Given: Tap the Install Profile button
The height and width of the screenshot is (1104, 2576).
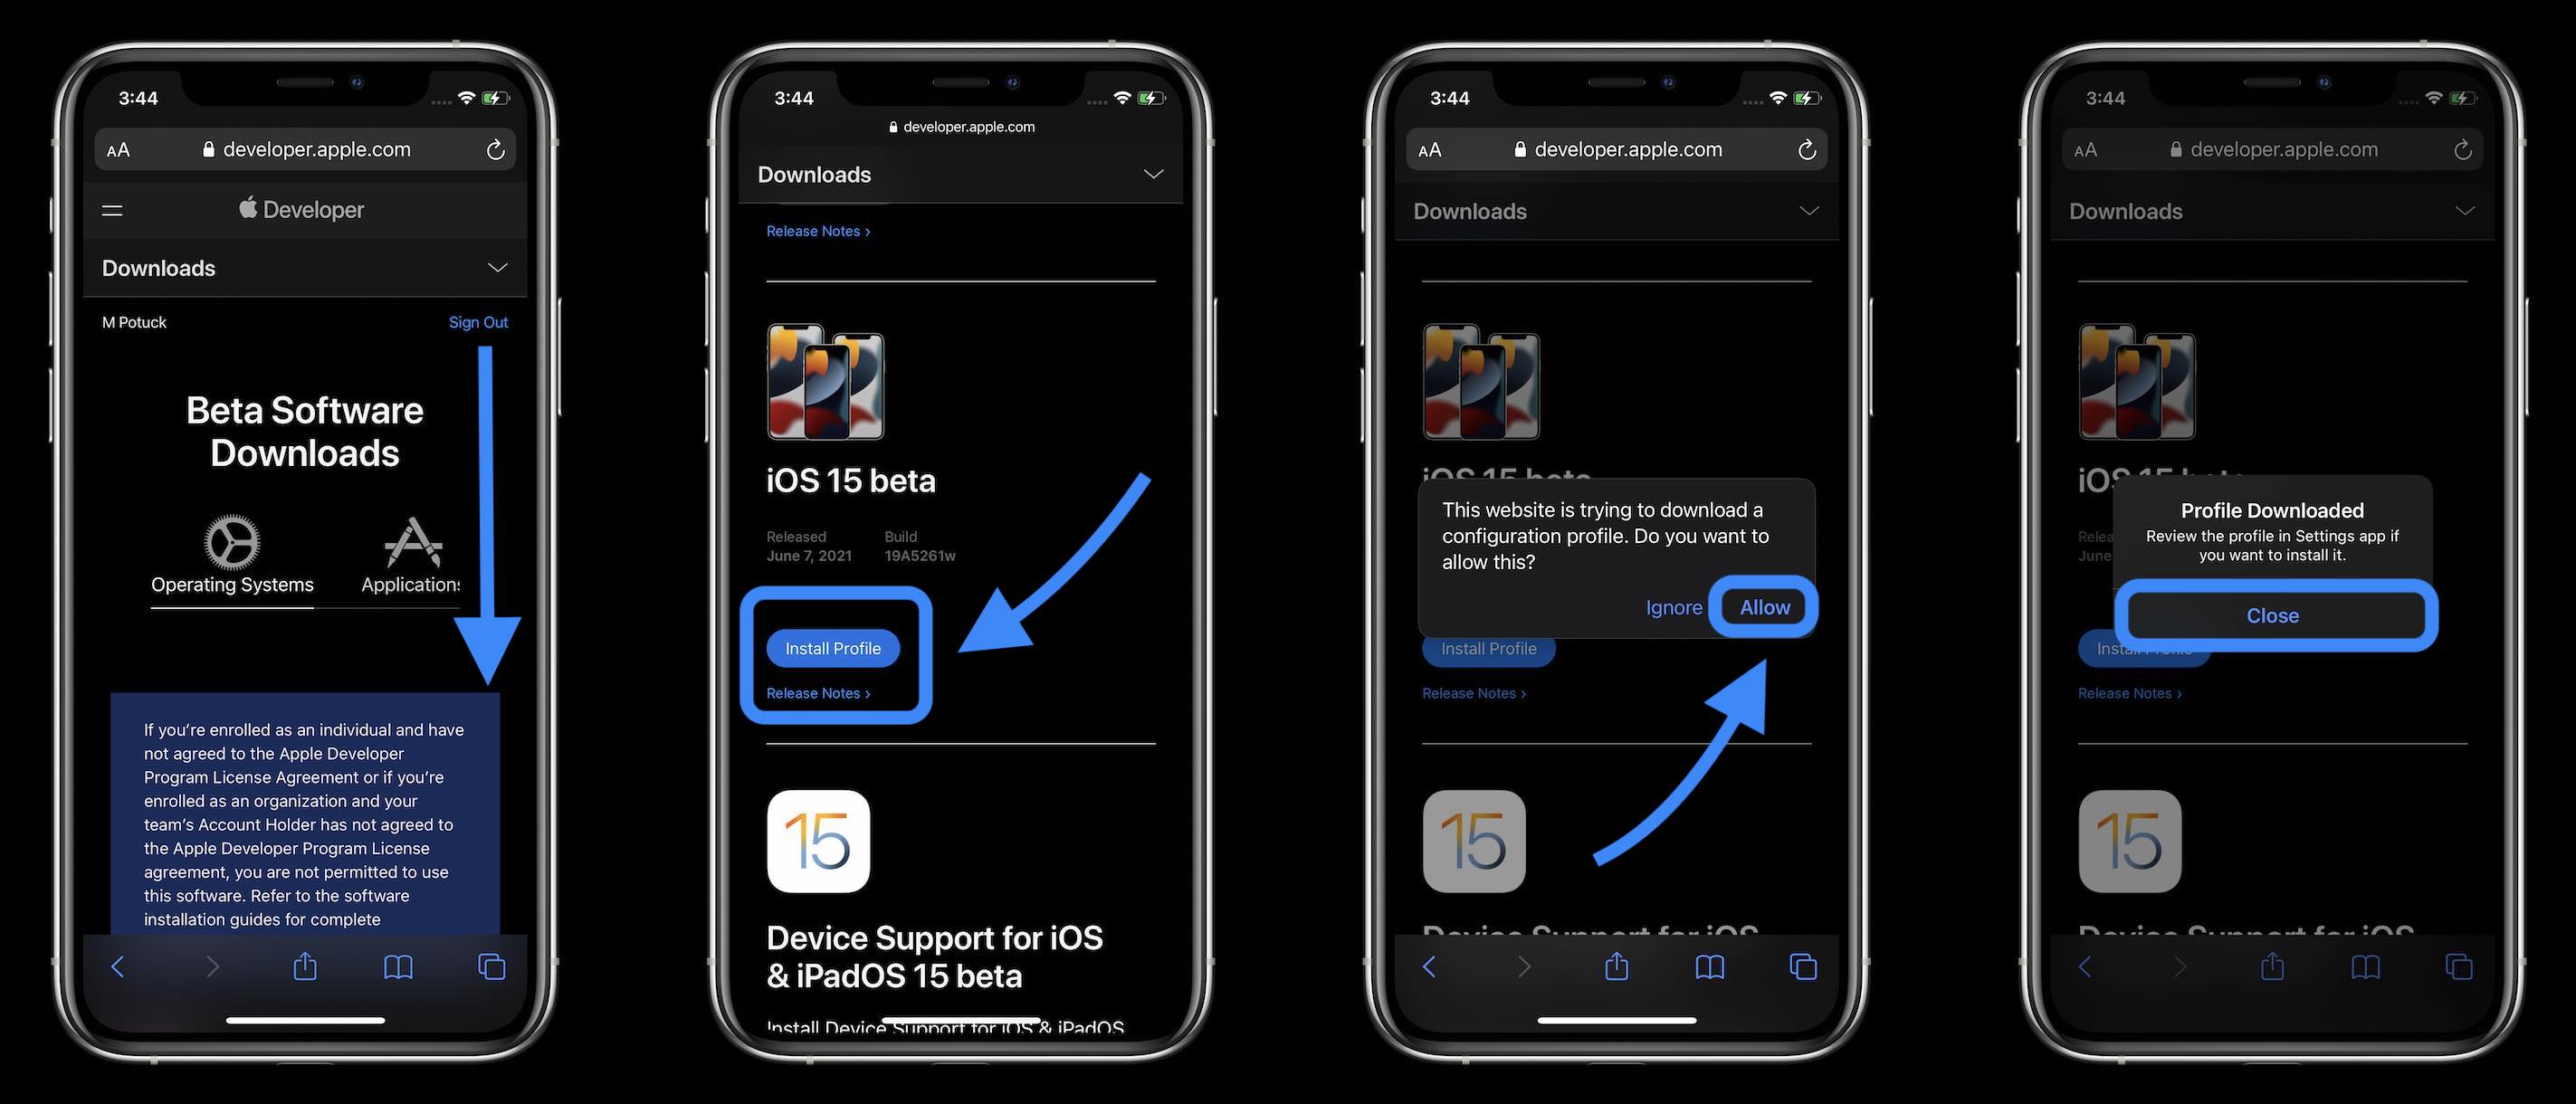Looking at the screenshot, I should point(833,647).
